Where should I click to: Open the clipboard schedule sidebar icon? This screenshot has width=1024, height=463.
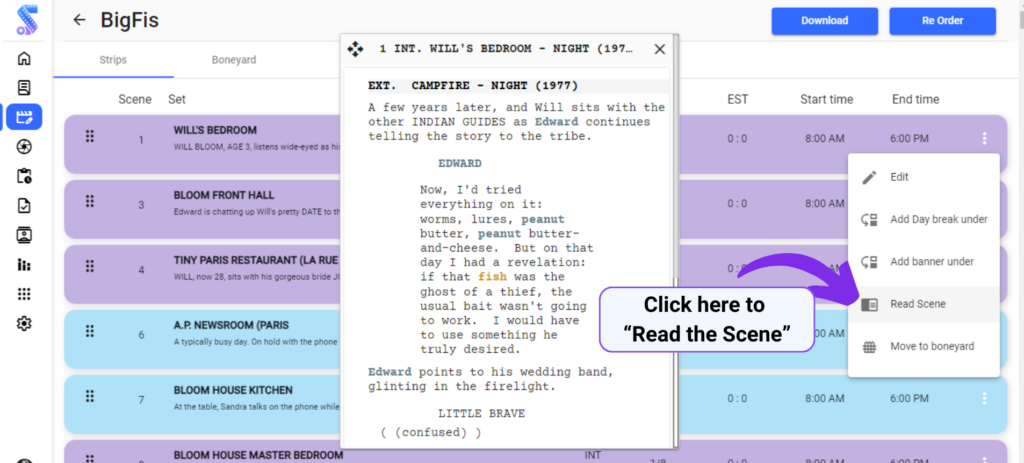click(24, 176)
